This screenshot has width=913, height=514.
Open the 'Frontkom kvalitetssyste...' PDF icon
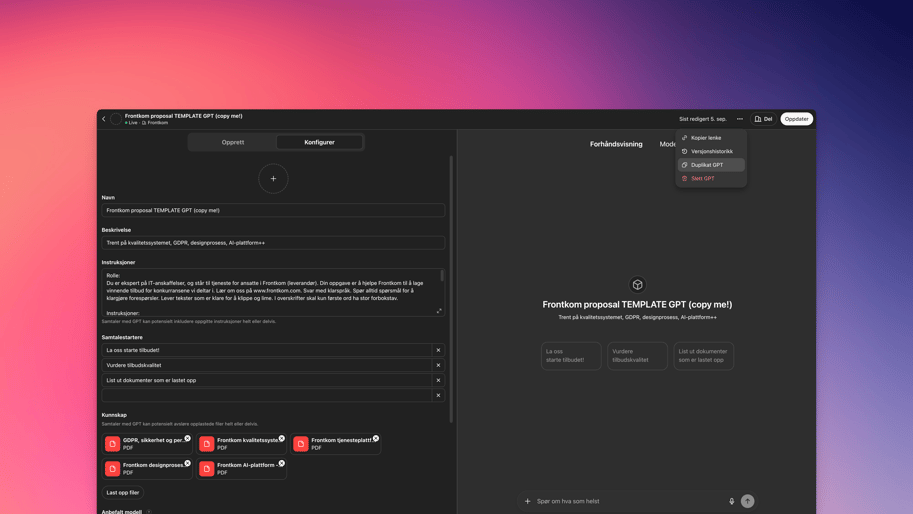(207, 444)
